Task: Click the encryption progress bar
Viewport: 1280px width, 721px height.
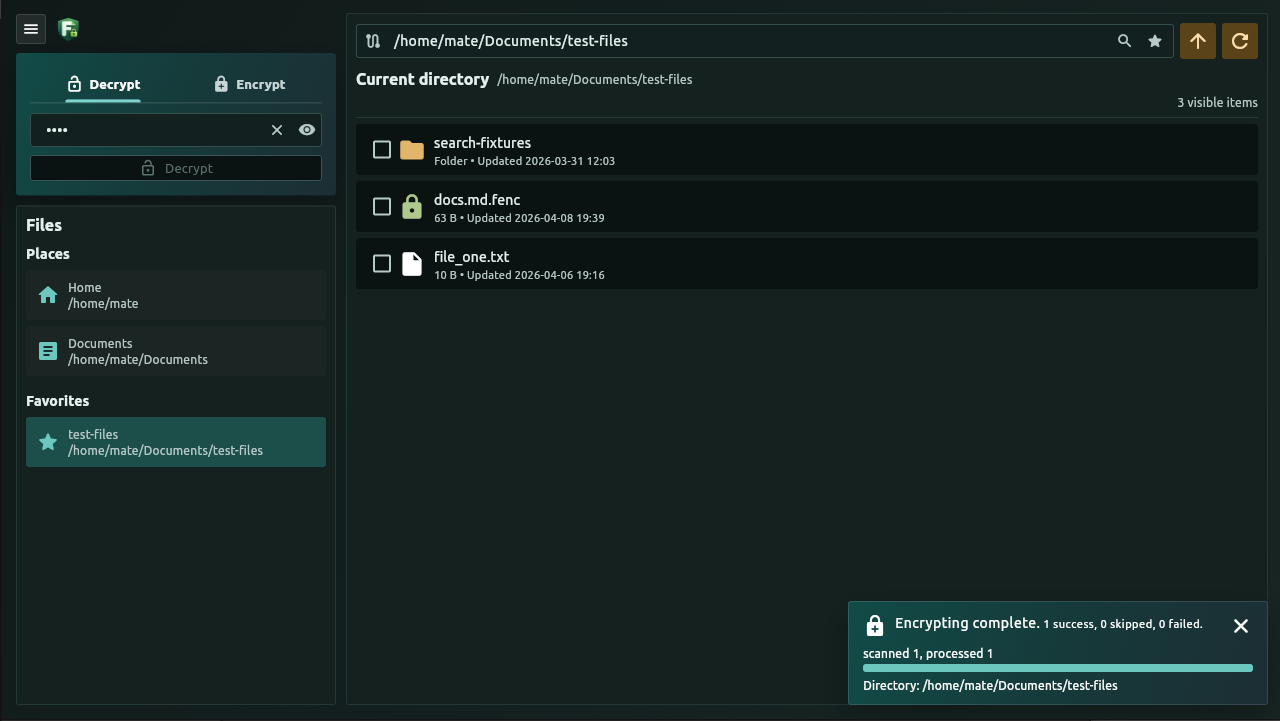Action: click(1058, 668)
